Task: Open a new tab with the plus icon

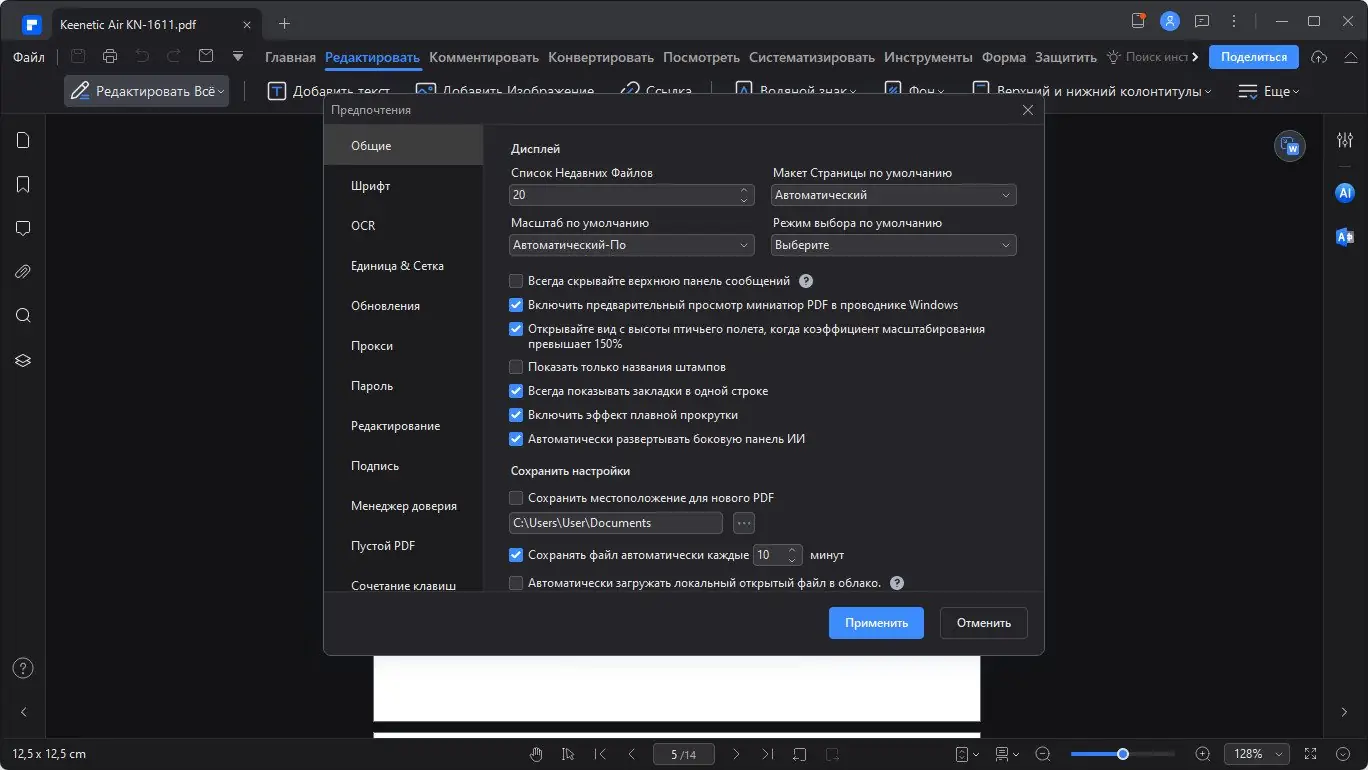Action: 284,22
